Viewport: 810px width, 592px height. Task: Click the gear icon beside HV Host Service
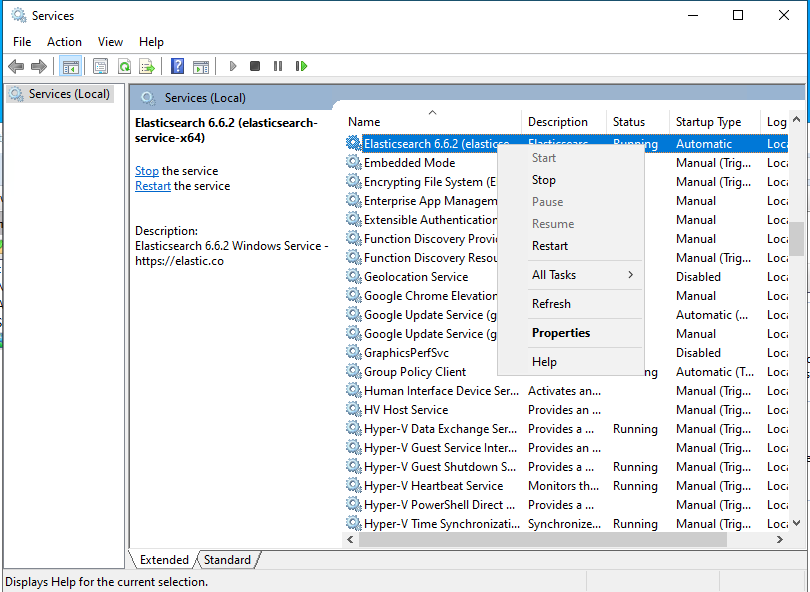click(353, 410)
